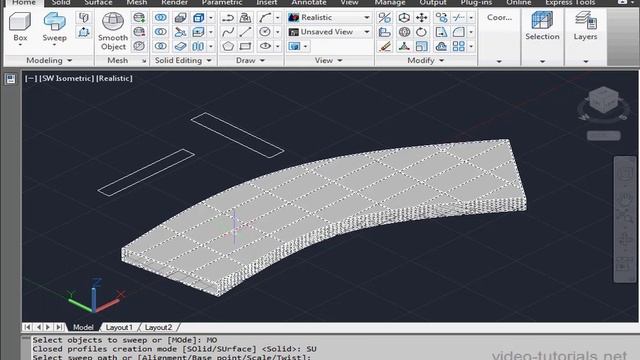Select the ellipse tool in Draw panel

coord(265,46)
